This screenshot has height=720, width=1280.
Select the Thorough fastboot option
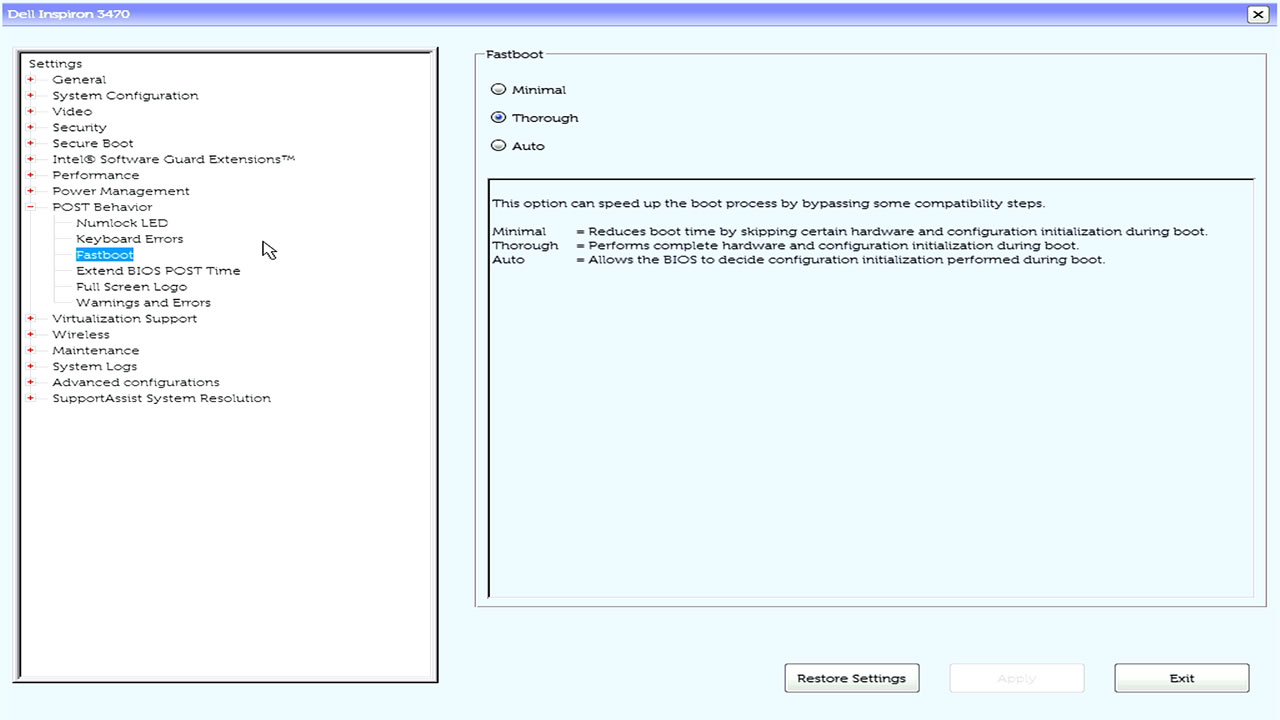499,118
